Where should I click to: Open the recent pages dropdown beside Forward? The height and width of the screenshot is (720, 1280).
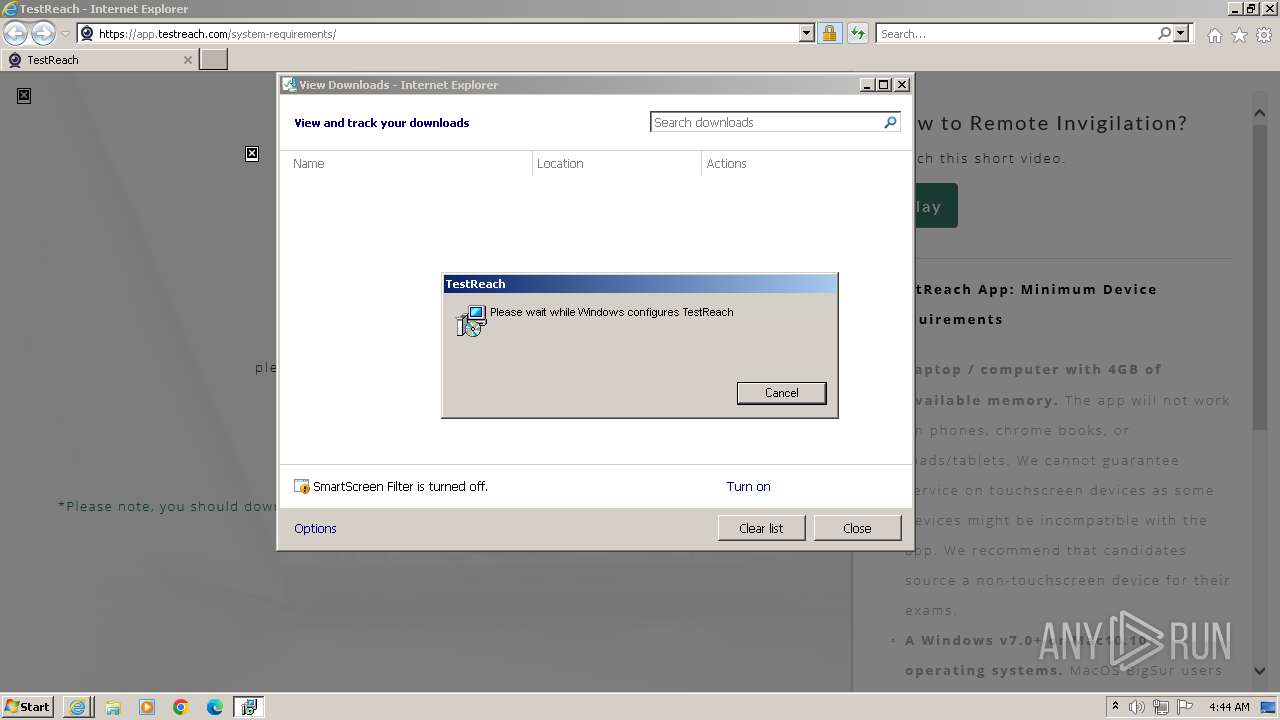[65, 34]
